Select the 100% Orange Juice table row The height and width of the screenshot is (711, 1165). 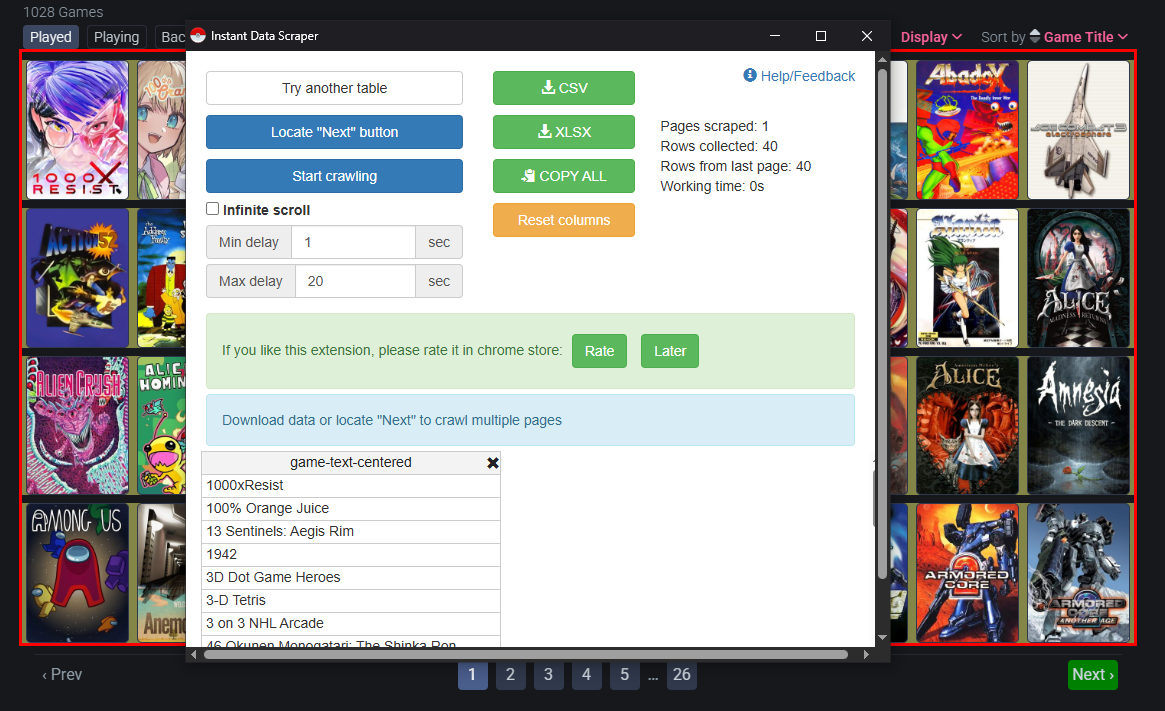[x=351, y=509]
